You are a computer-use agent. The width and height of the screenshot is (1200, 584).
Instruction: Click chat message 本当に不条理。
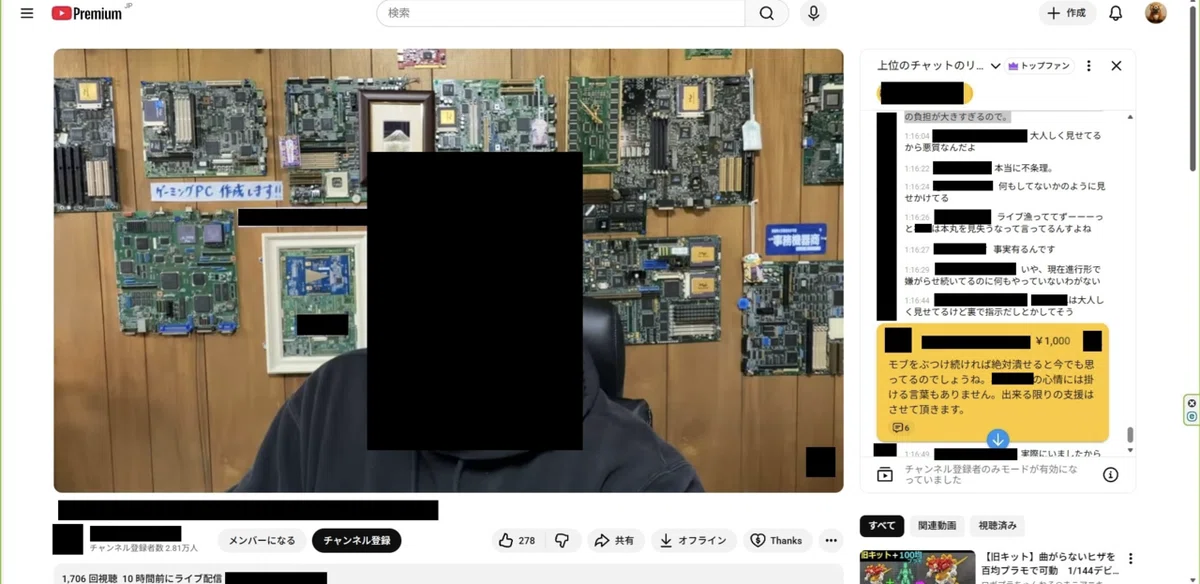coord(1023,168)
